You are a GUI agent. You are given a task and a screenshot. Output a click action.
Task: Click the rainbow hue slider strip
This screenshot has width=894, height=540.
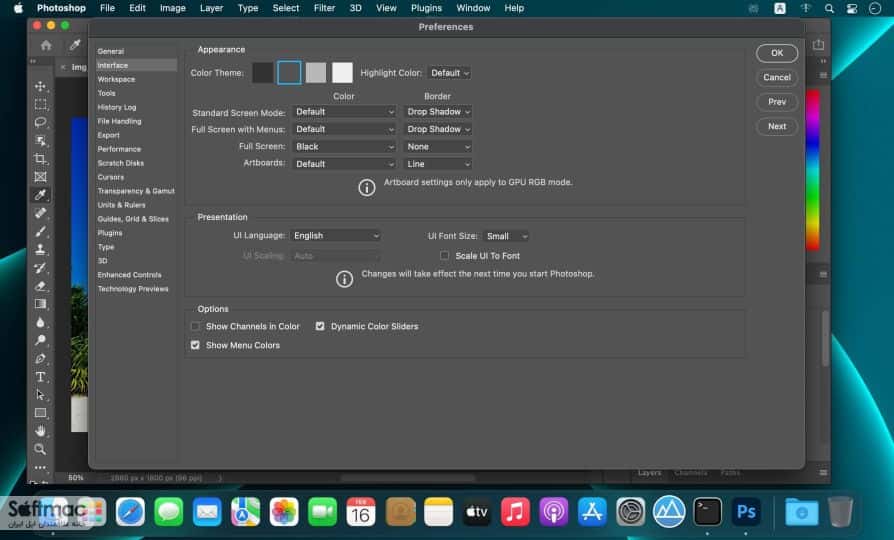pos(812,170)
